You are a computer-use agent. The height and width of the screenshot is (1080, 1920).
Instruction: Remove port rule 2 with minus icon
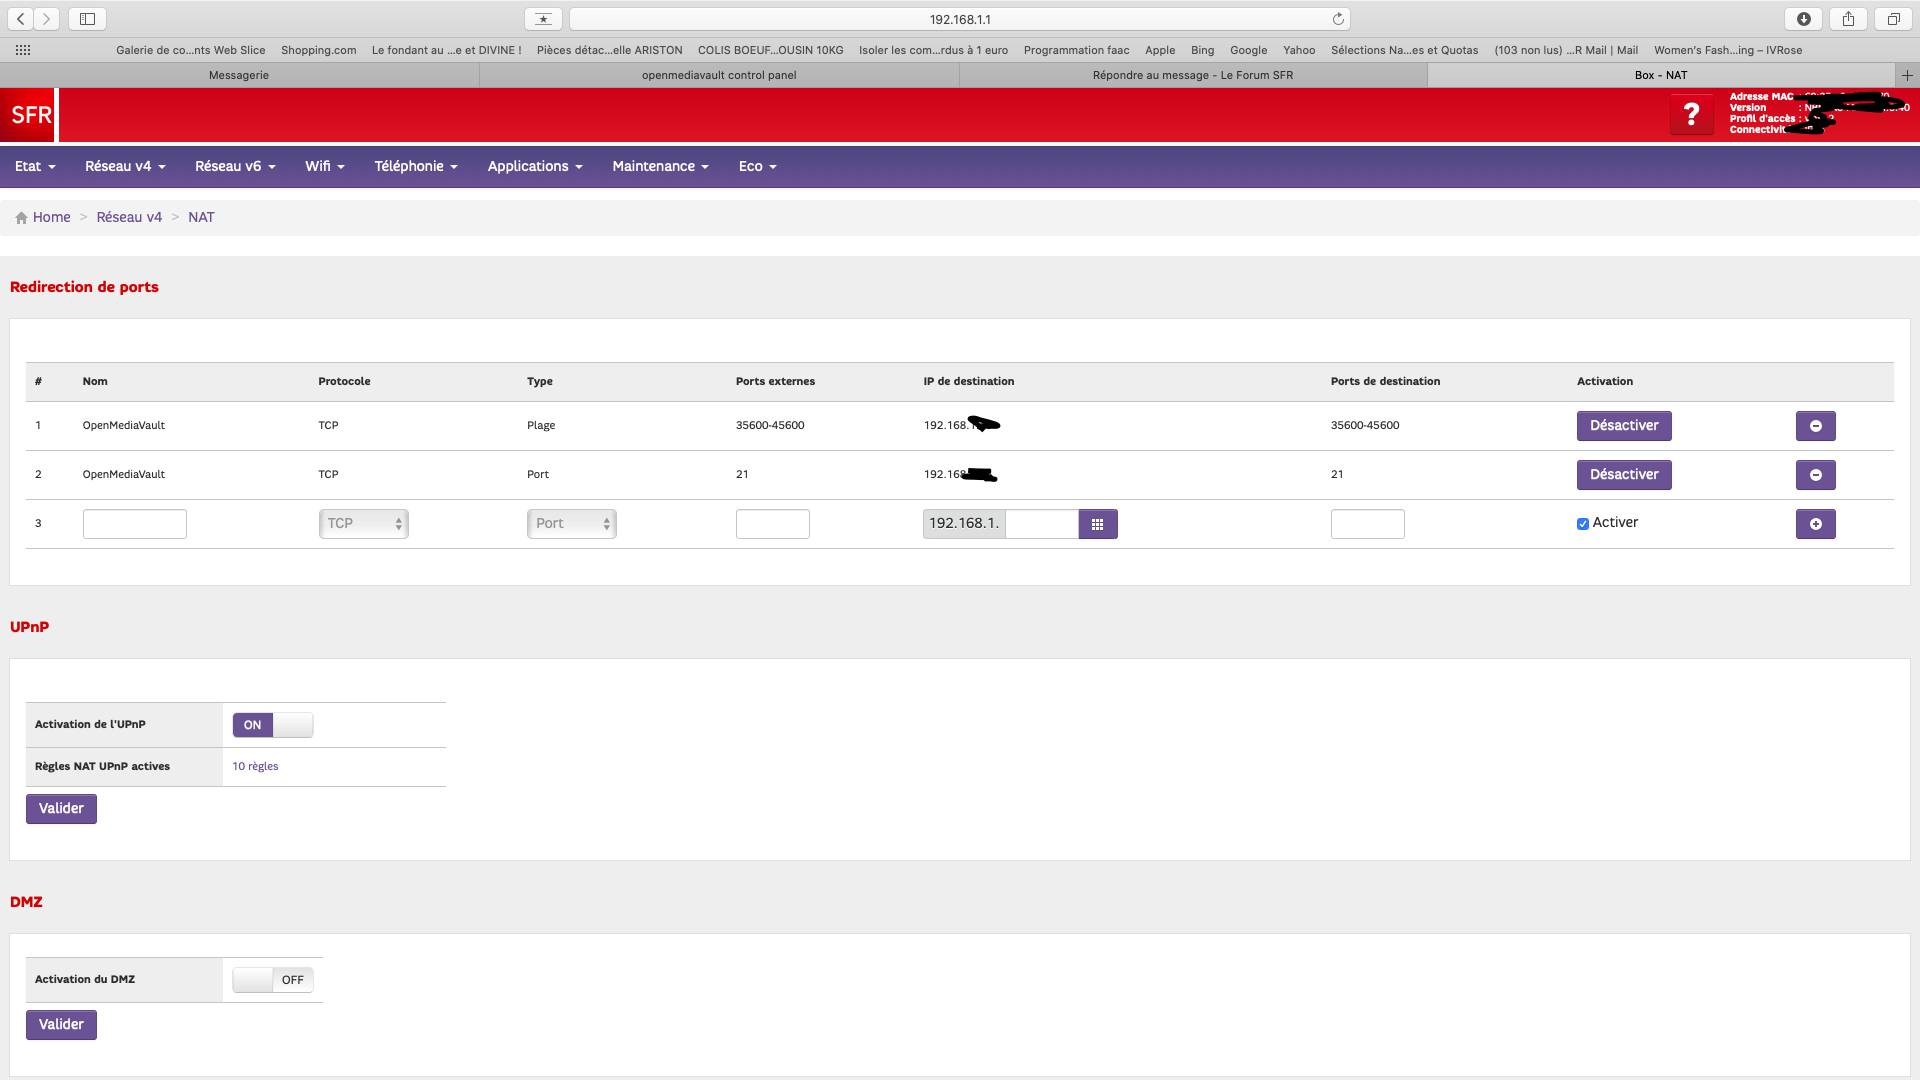1815,475
